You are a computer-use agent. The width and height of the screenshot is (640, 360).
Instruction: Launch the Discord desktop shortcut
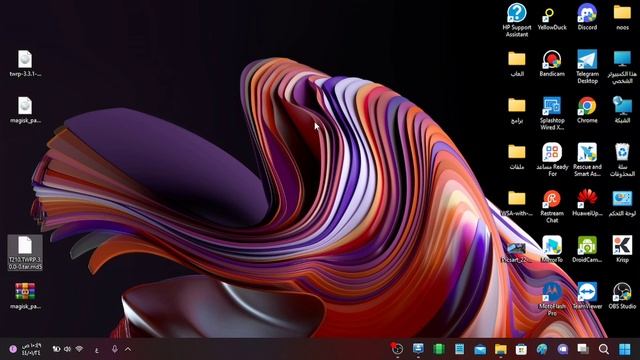pos(587,16)
